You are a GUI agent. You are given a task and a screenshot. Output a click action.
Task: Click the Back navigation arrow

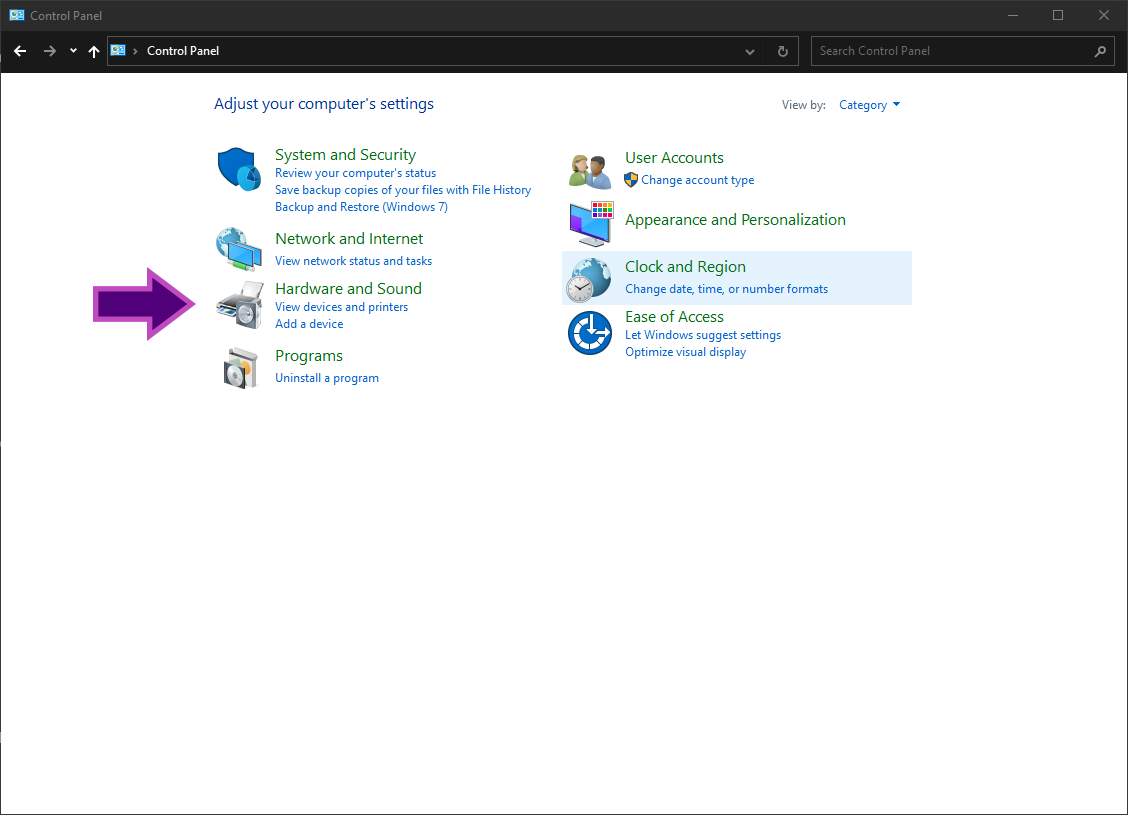point(20,51)
